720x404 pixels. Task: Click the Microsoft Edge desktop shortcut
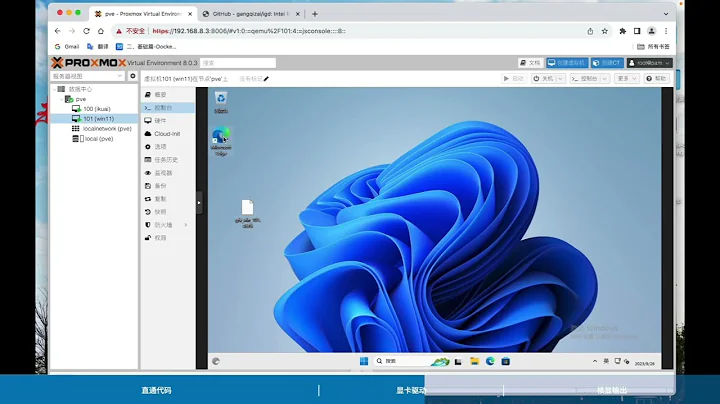pos(221,141)
